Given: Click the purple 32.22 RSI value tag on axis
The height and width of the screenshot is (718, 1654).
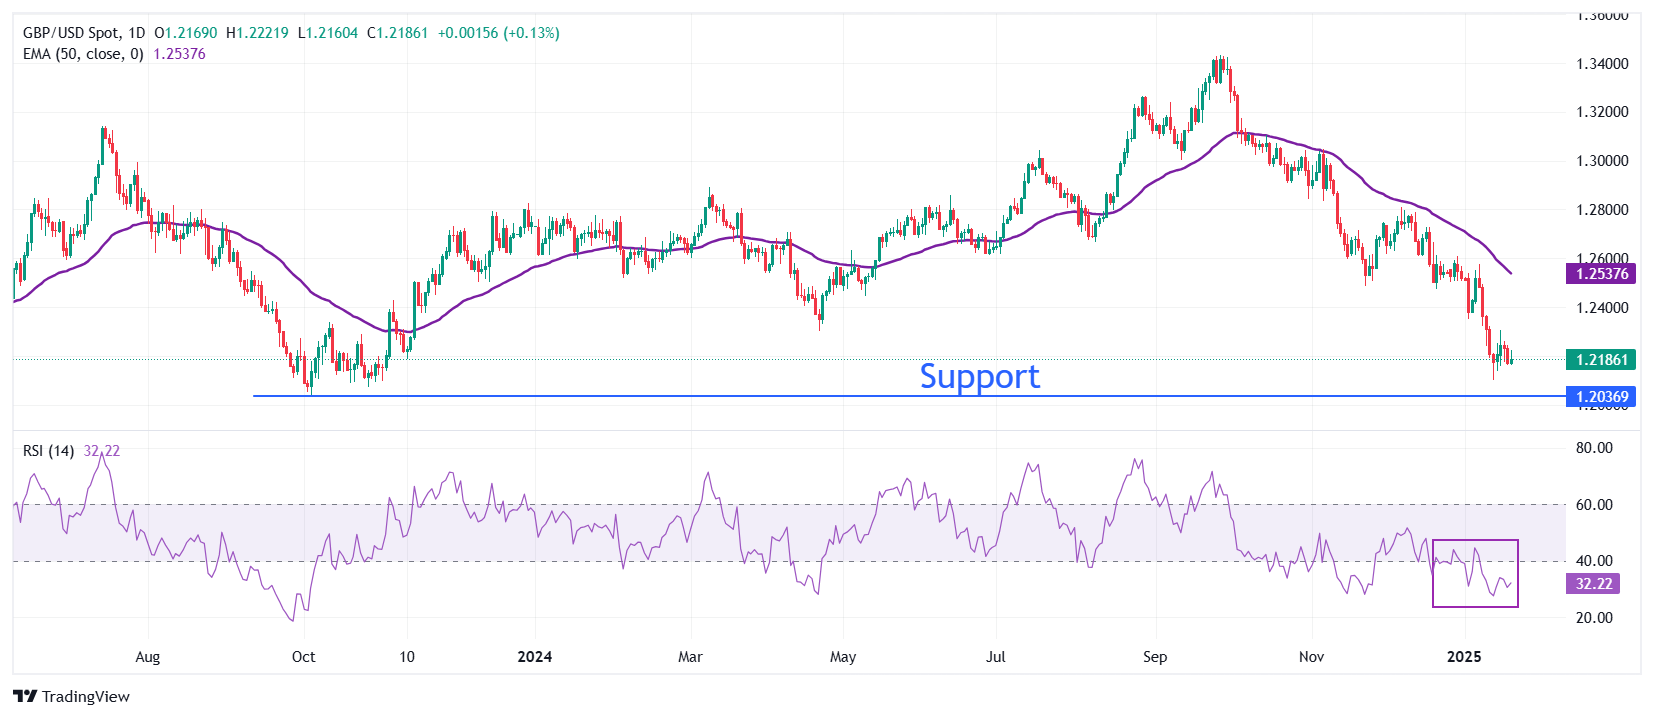Looking at the screenshot, I should (1593, 584).
